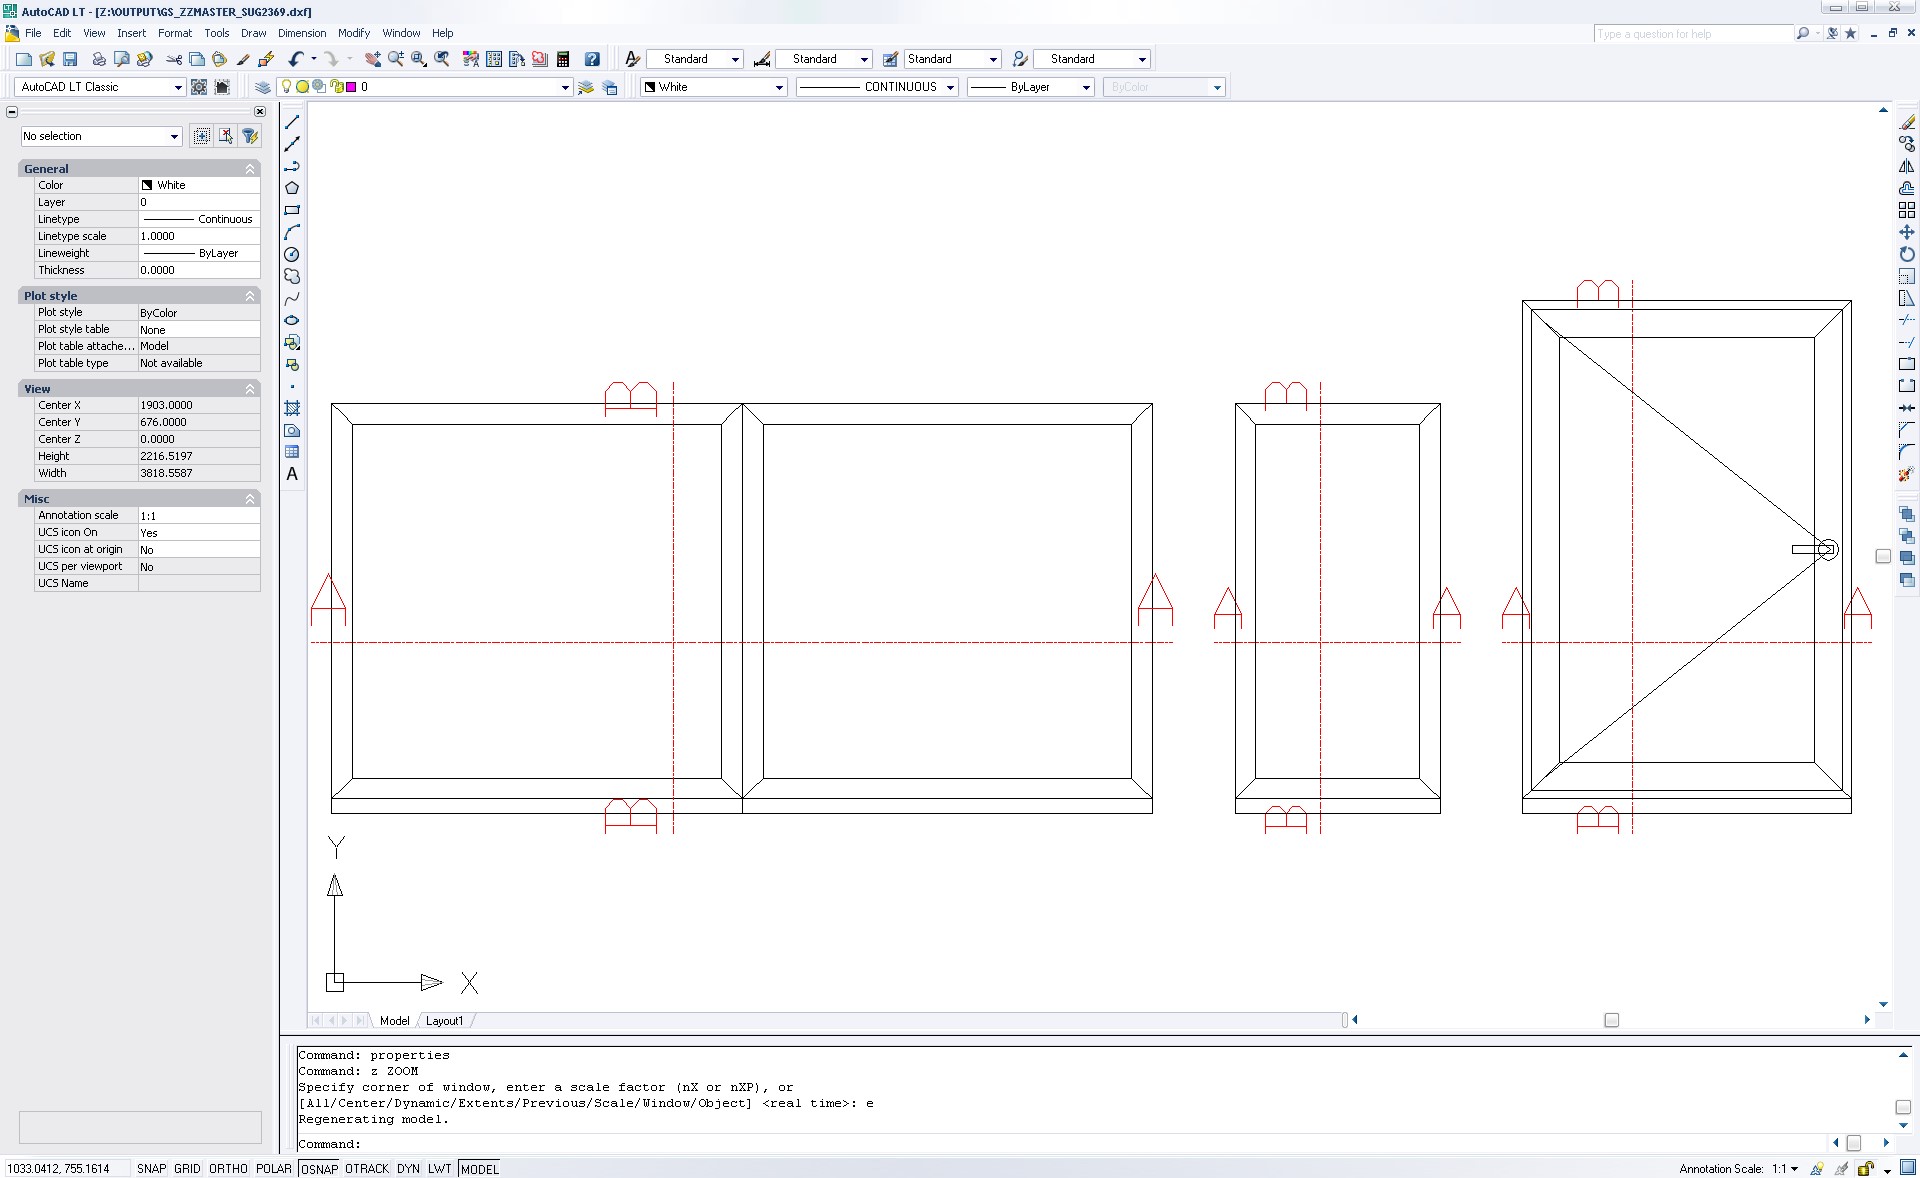Activate the Pan realtime hand icon
The width and height of the screenshot is (1920, 1178).
point(373,59)
